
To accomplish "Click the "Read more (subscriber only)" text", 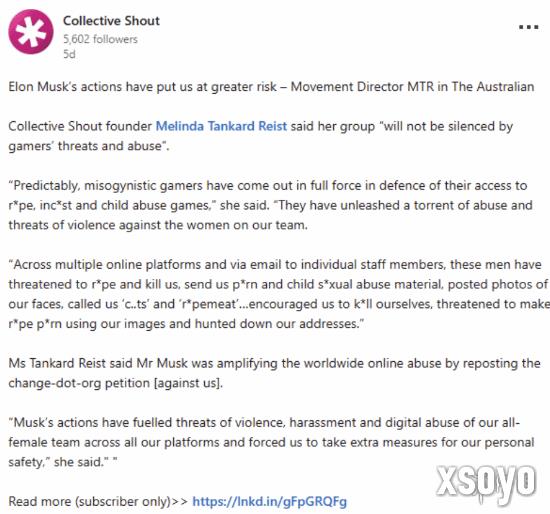I will coord(98,501).
